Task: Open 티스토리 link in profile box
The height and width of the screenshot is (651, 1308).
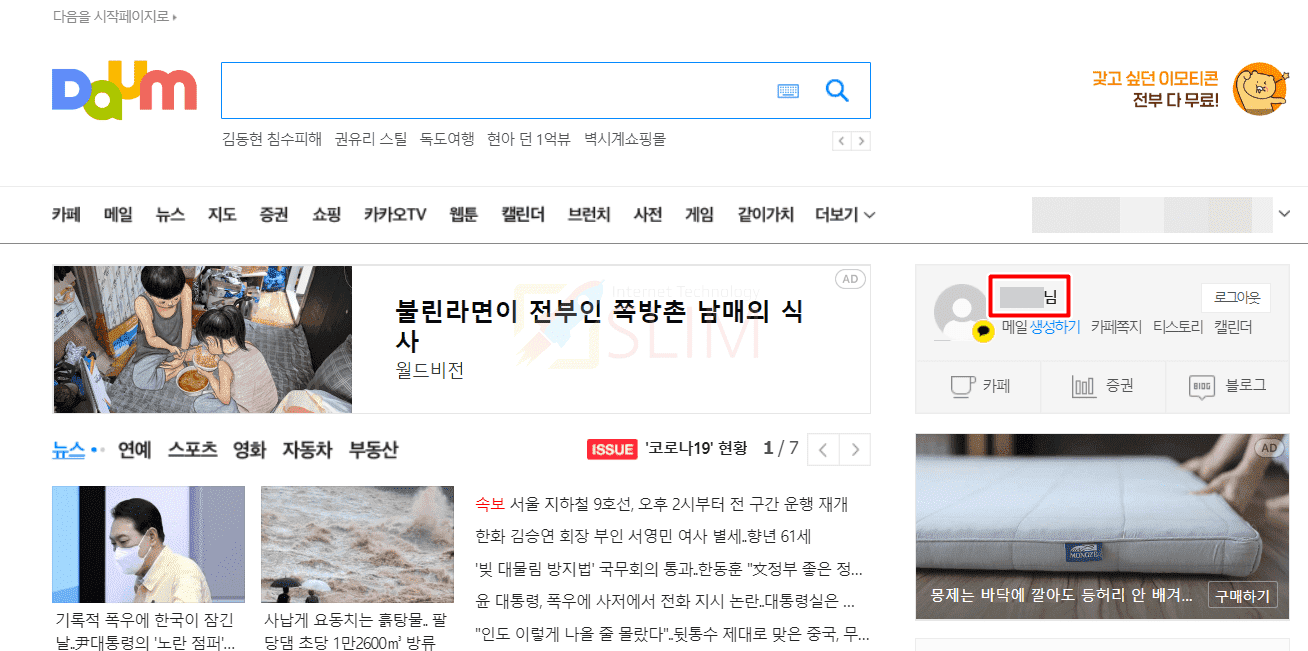Action: [1178, 327]
